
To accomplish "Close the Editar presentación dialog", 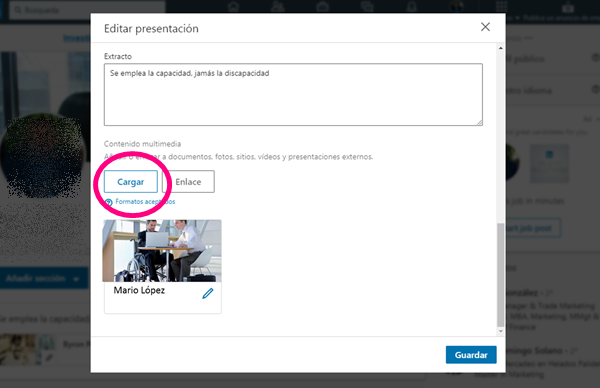I will [485, 27].
